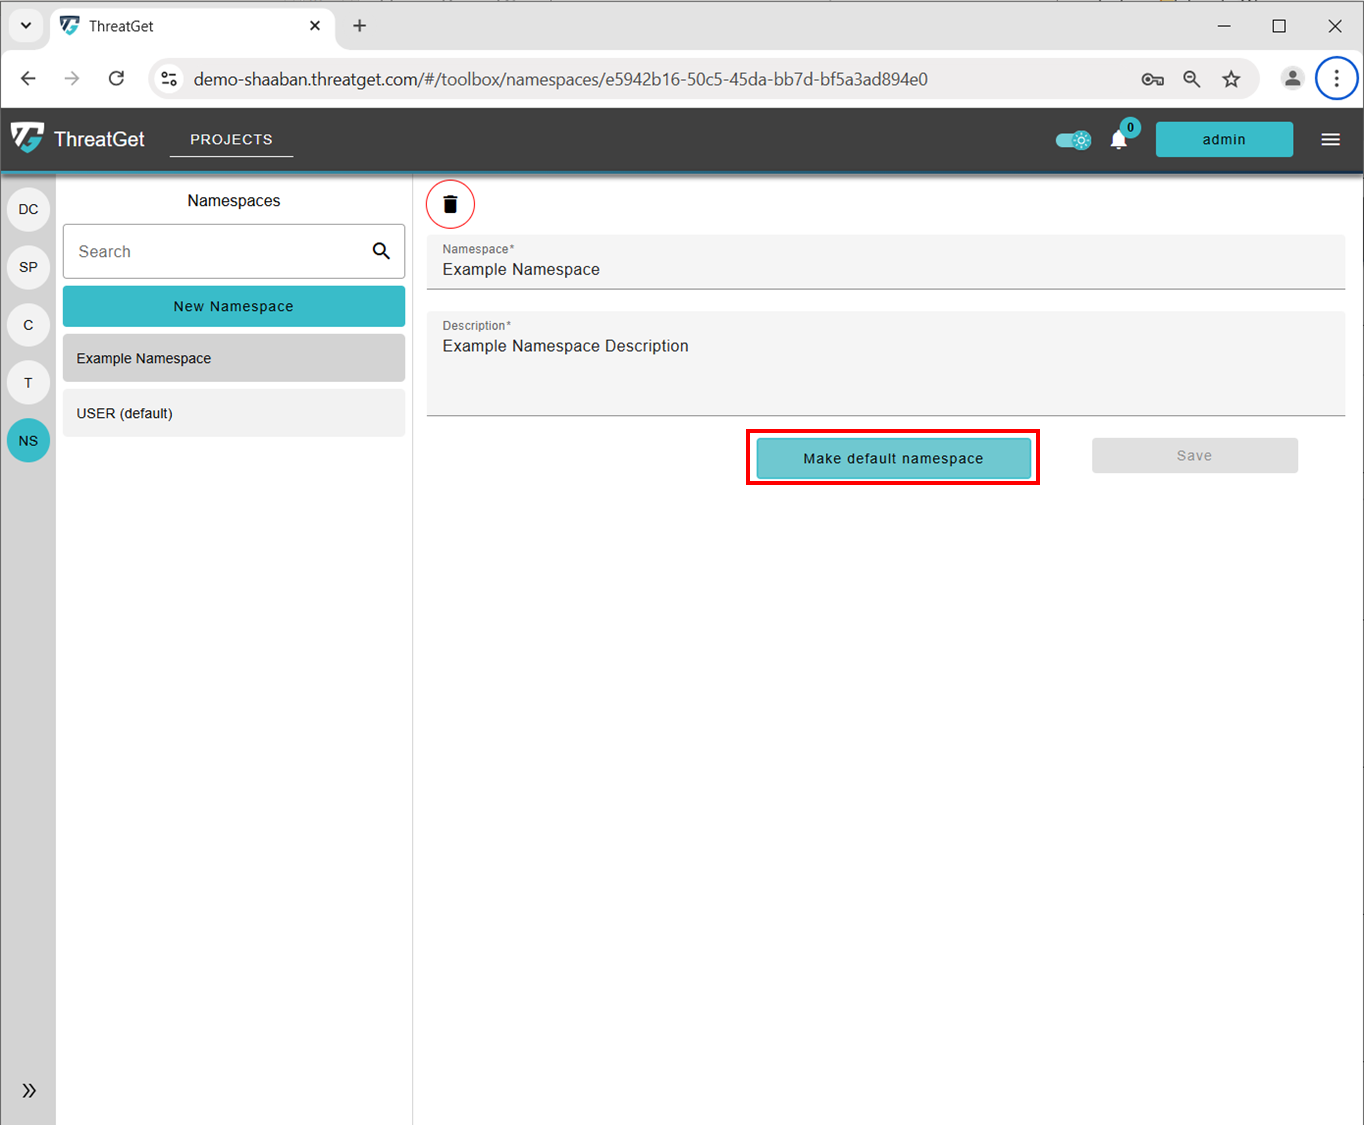
Task: Click the search magnifier in the Namespaces panel
Action: click(381, 251)
